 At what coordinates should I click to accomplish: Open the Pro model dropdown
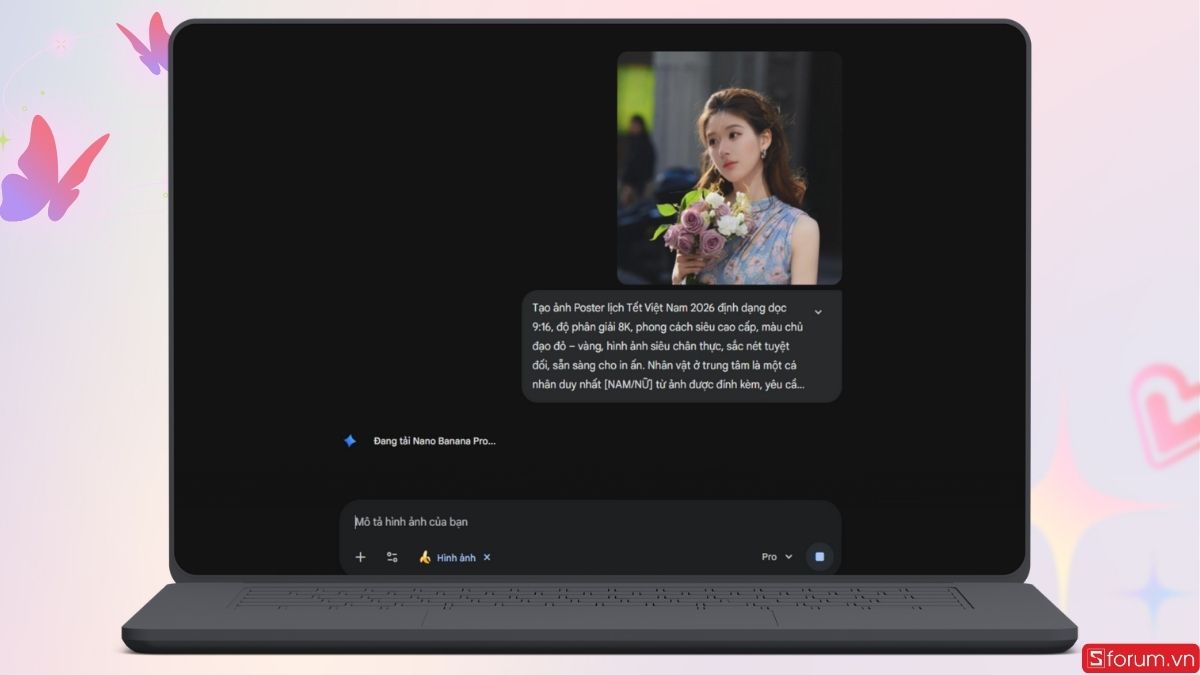click(777, 557)
